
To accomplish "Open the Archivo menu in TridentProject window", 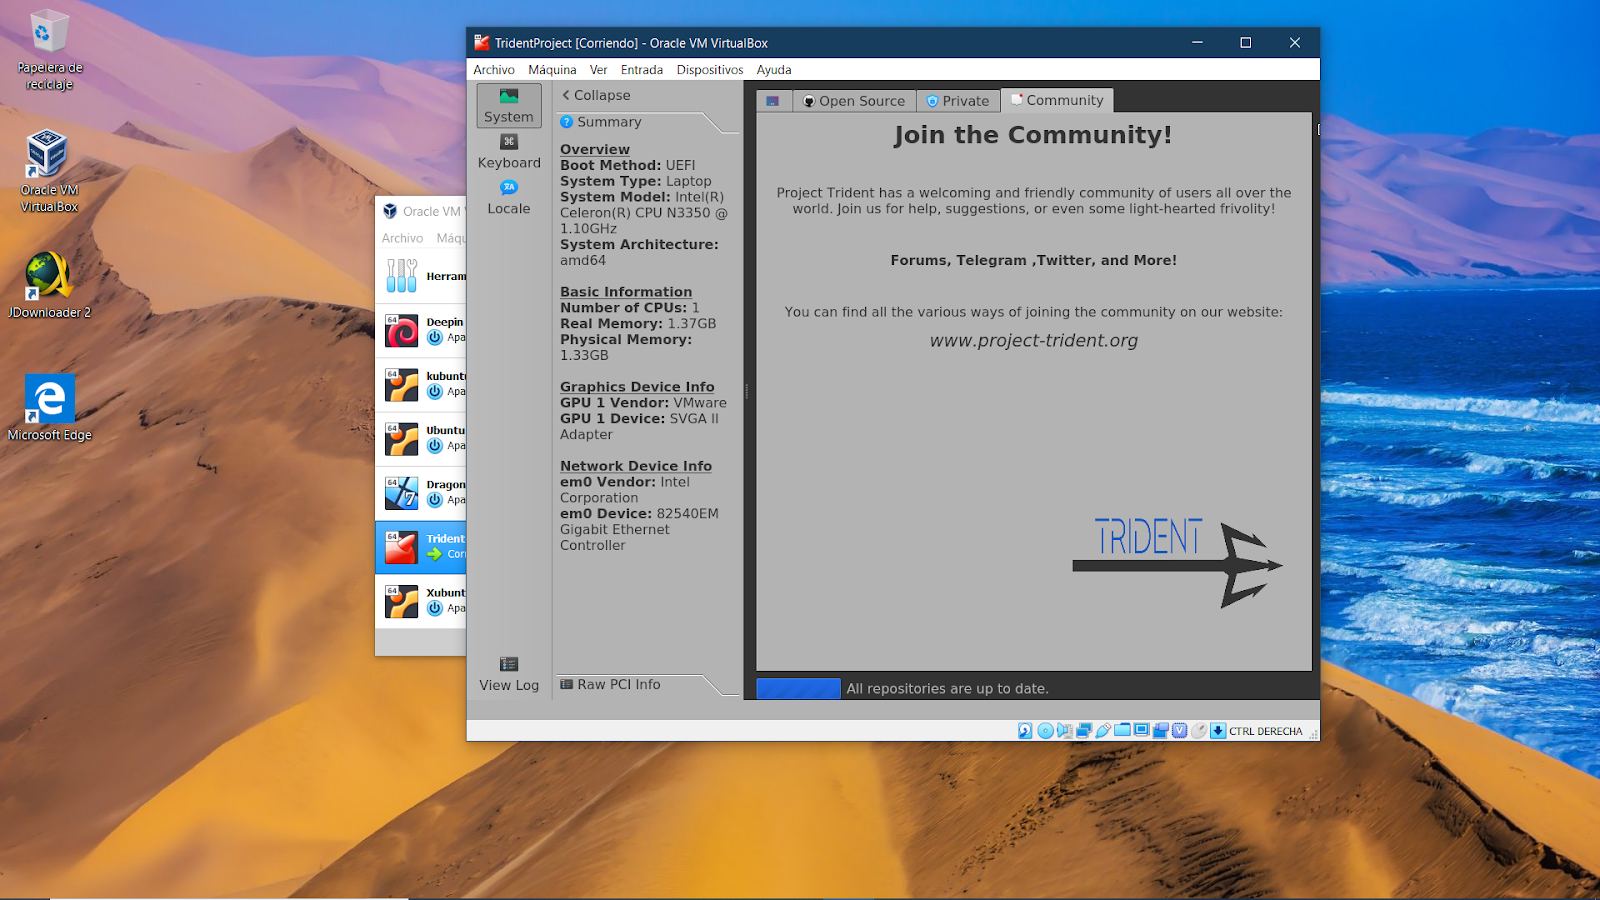I will click(x=494, y=70).
